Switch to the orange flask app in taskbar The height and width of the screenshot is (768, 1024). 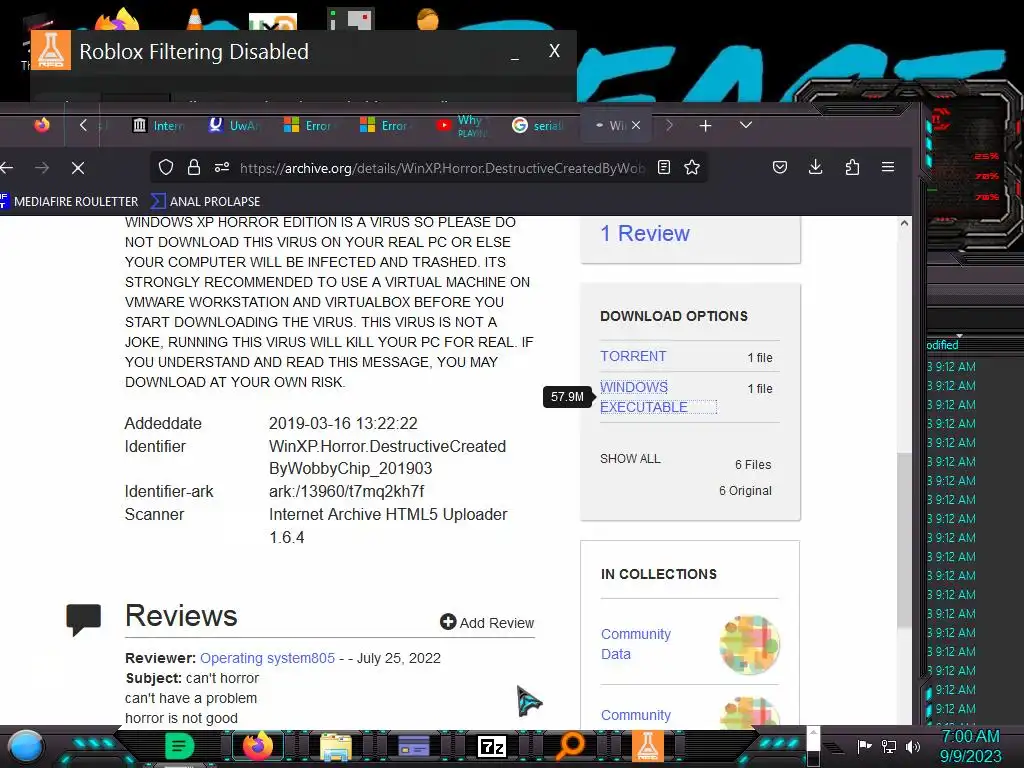point(648,746)
